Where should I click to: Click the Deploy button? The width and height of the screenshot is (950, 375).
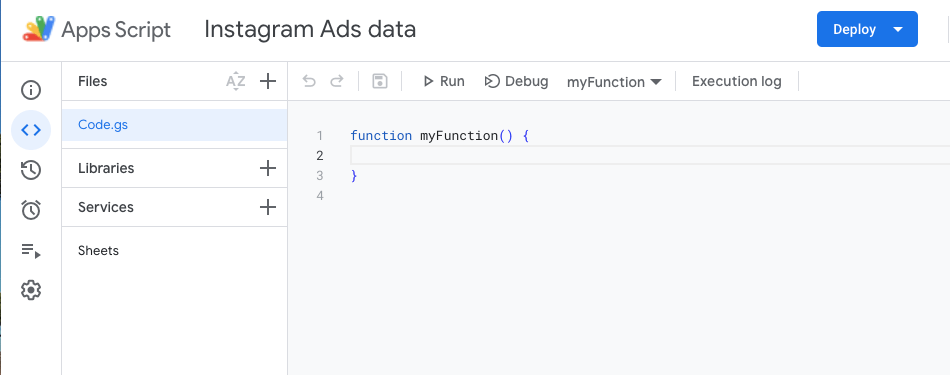[854, 29]
